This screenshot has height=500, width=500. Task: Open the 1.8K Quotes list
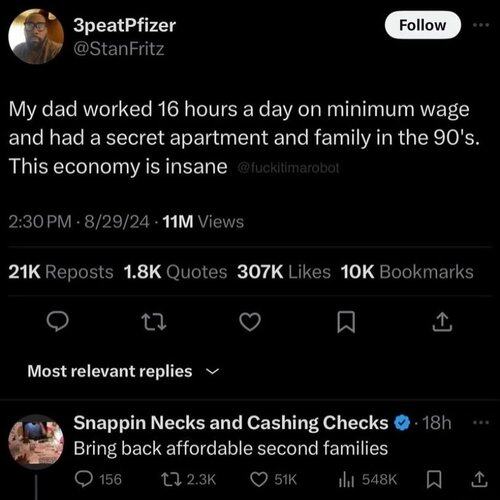[175, 272]
